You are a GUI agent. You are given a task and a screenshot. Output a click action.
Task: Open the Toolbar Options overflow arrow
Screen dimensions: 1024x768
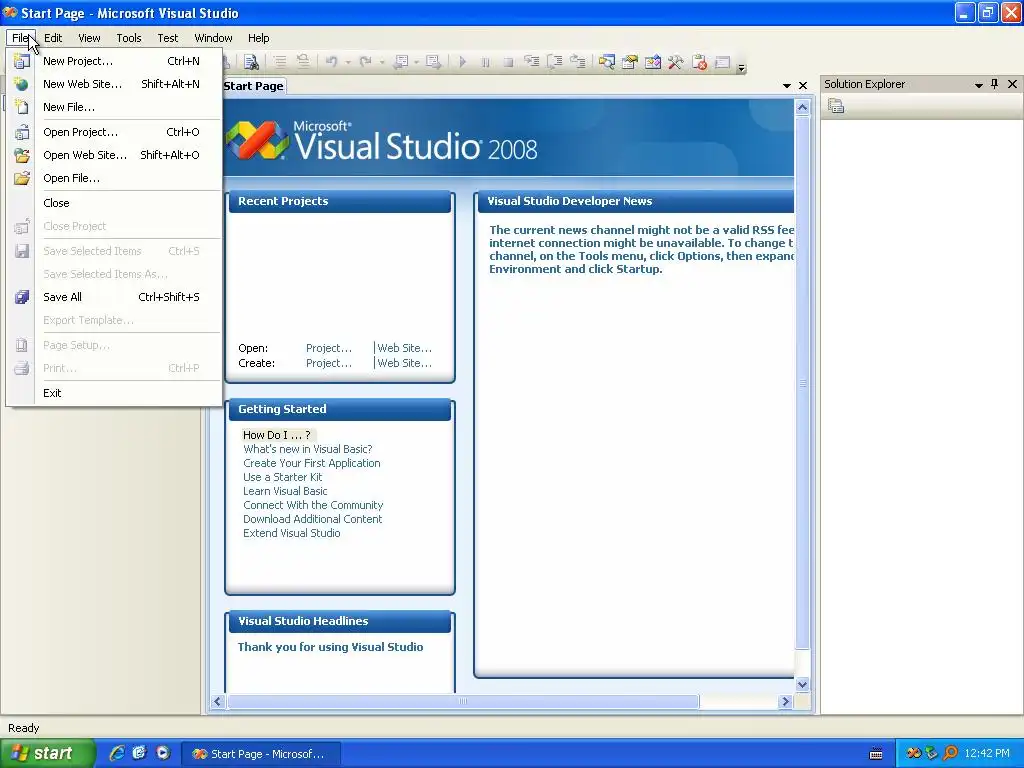741,67
